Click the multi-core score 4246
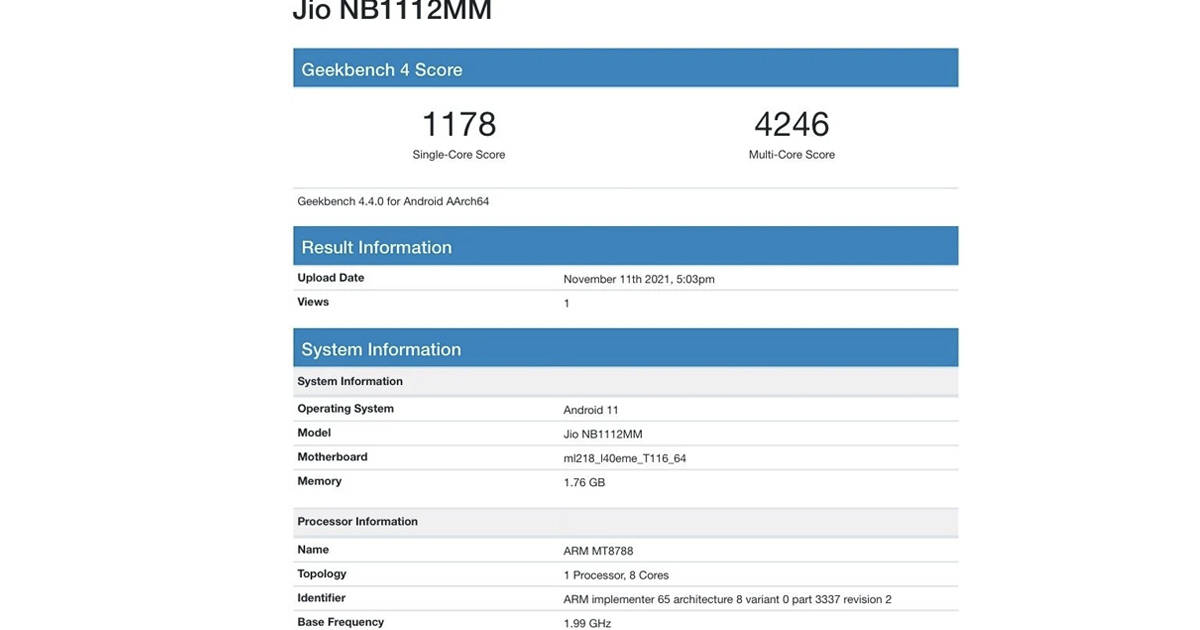Screen dimensions: 1200x630 [790, 124]
